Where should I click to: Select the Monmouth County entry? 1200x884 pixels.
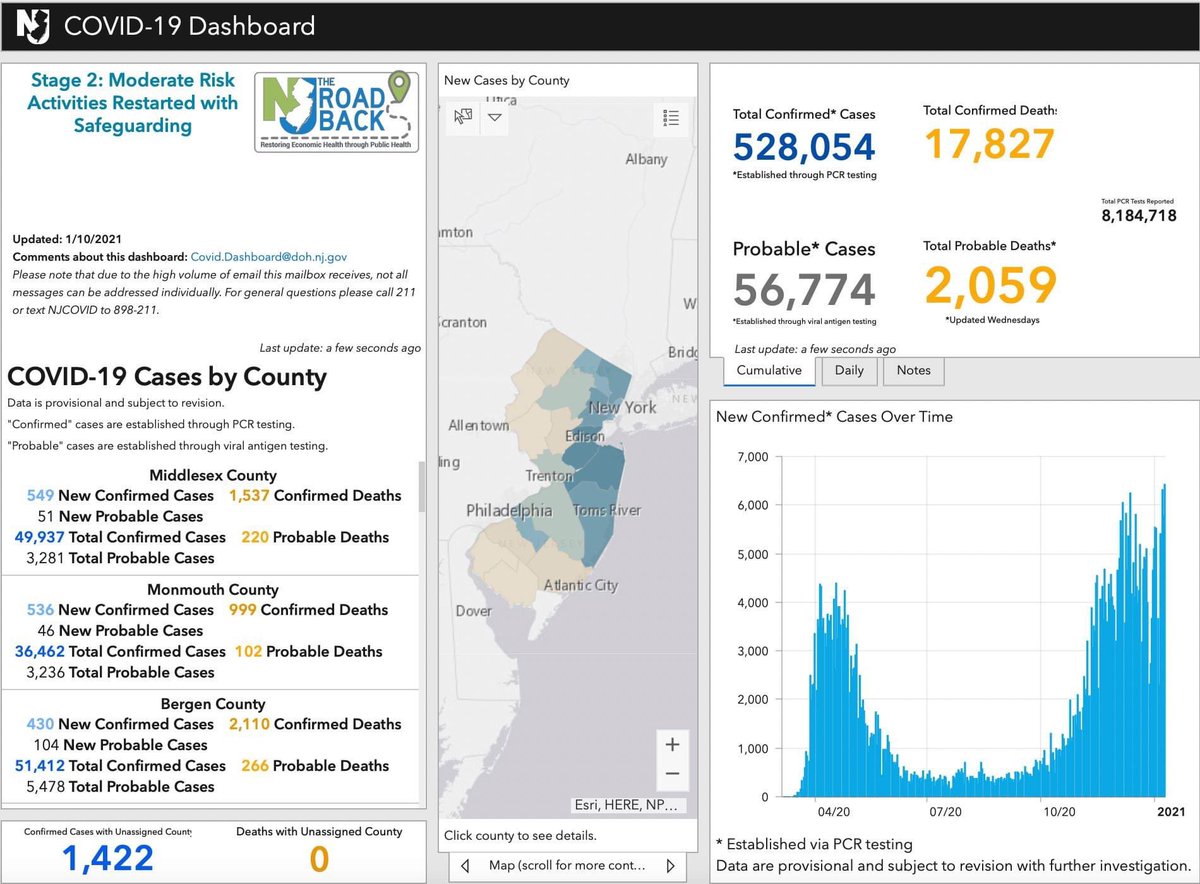tap(212, 630)
